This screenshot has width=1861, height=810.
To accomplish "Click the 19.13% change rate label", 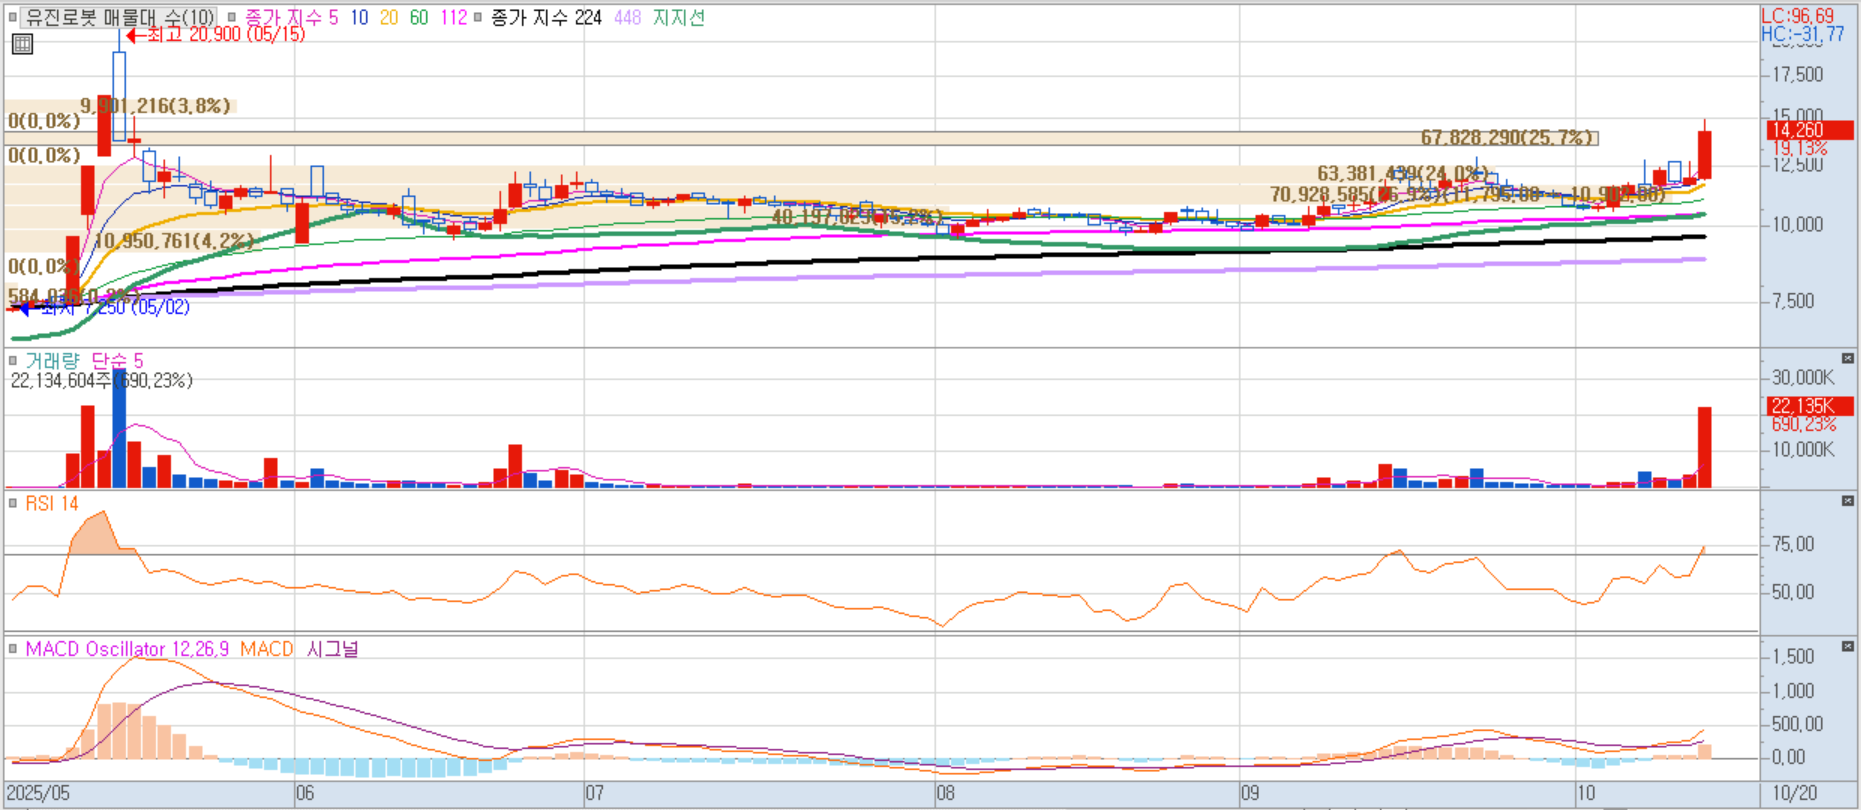I will tap(1800, 148).
